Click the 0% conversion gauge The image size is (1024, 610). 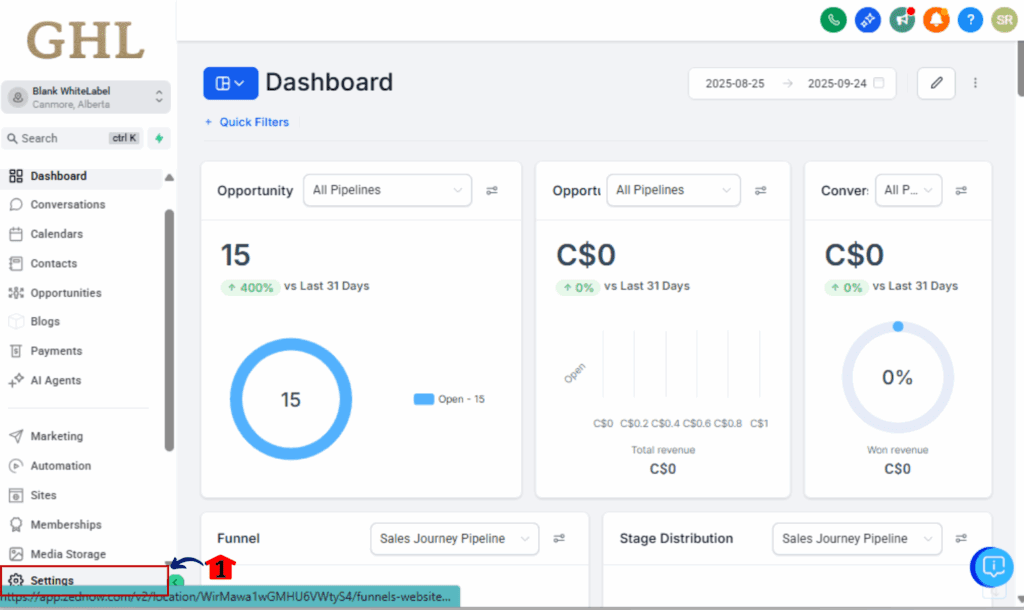click(897, 377)
